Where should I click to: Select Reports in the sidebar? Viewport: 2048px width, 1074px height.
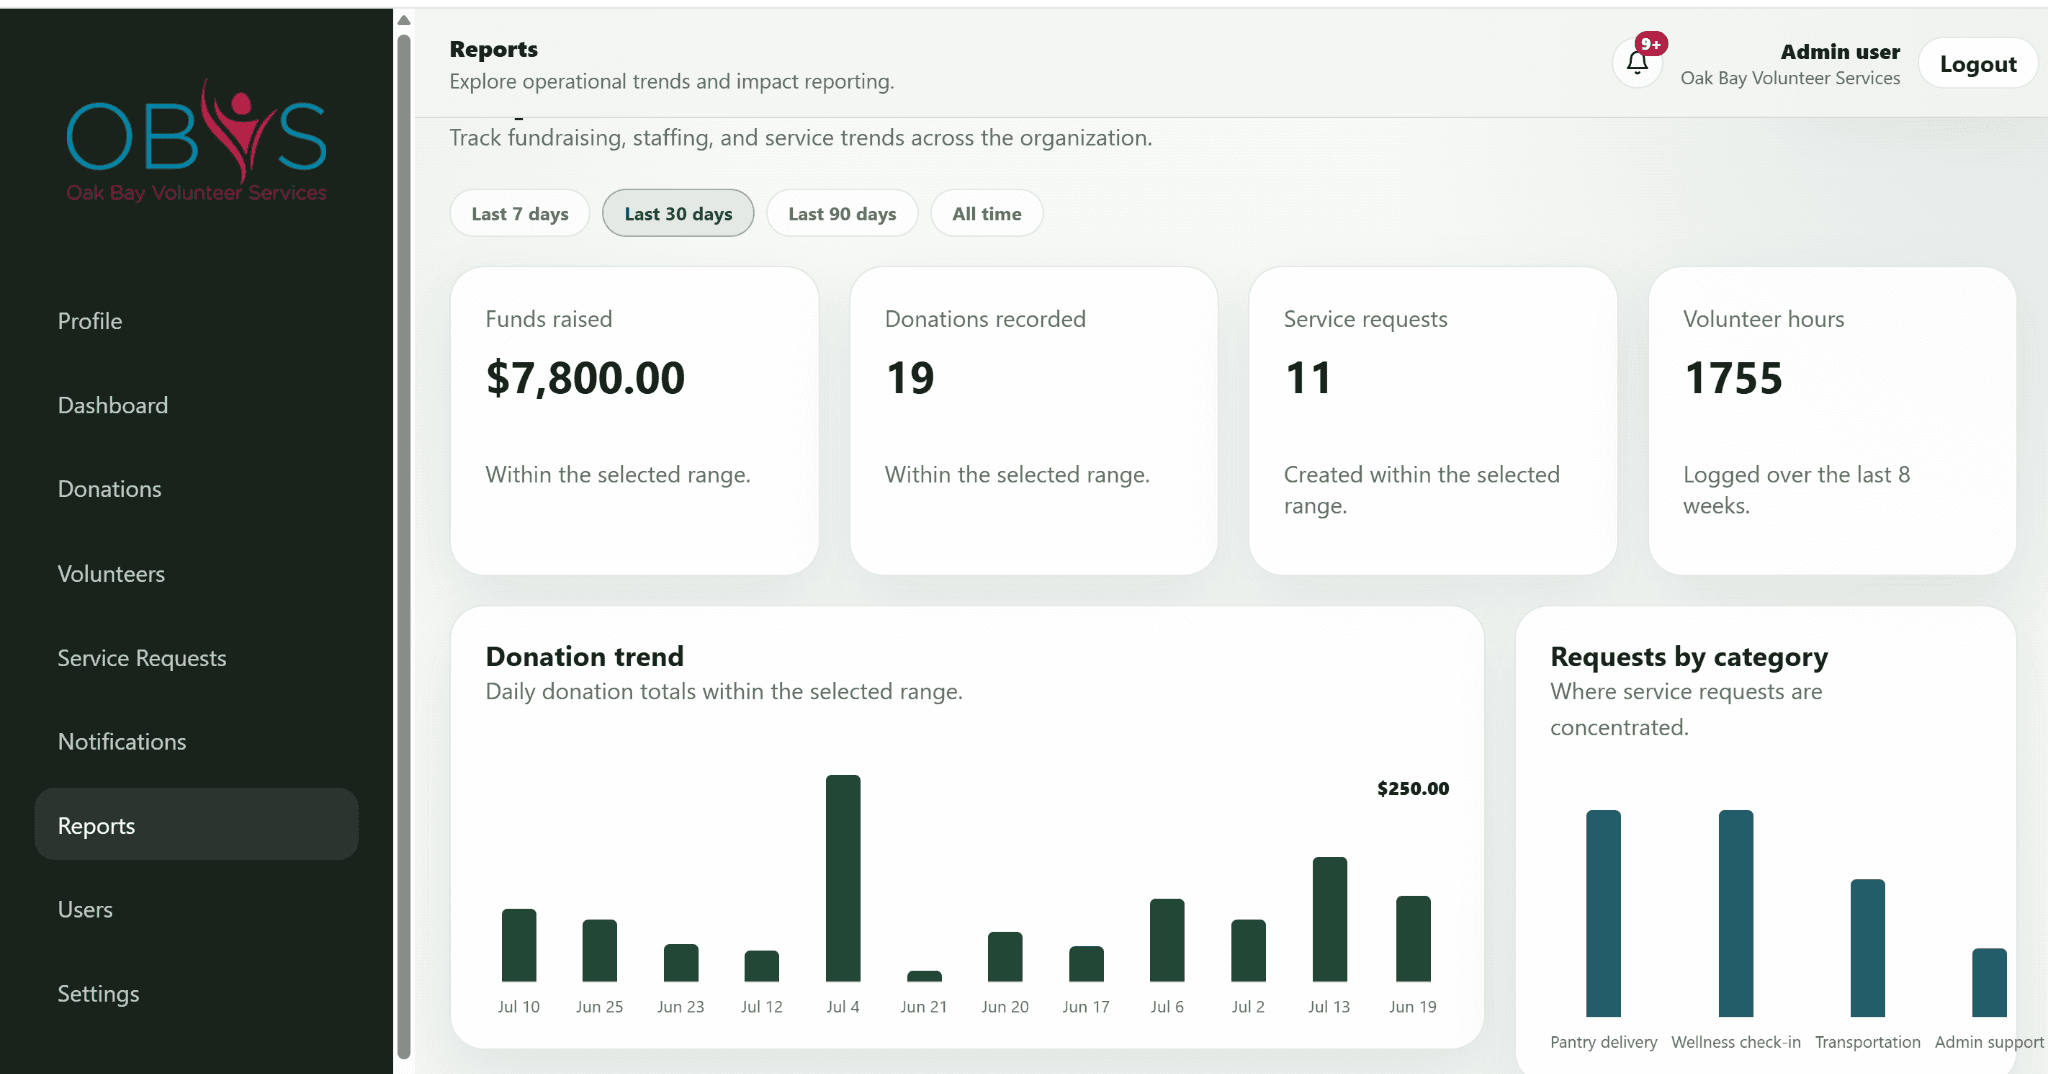click(x=196, y=825)
